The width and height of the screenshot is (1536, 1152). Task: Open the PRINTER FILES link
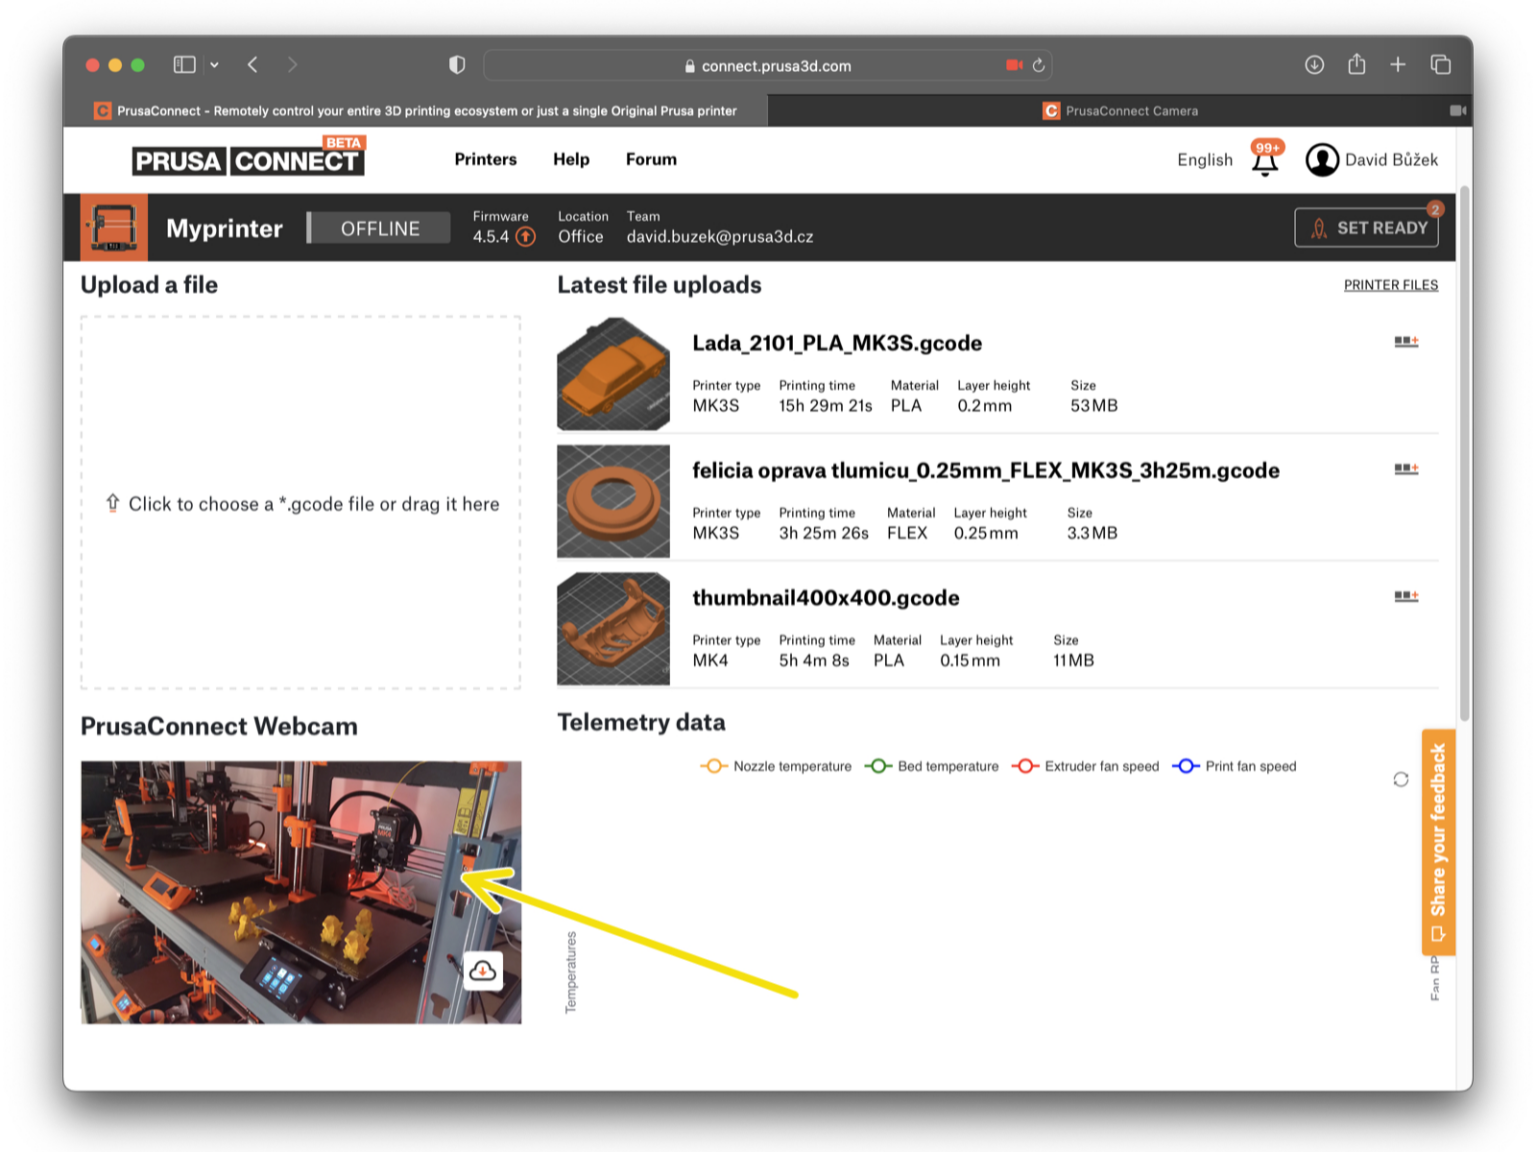coord(1390,285)
